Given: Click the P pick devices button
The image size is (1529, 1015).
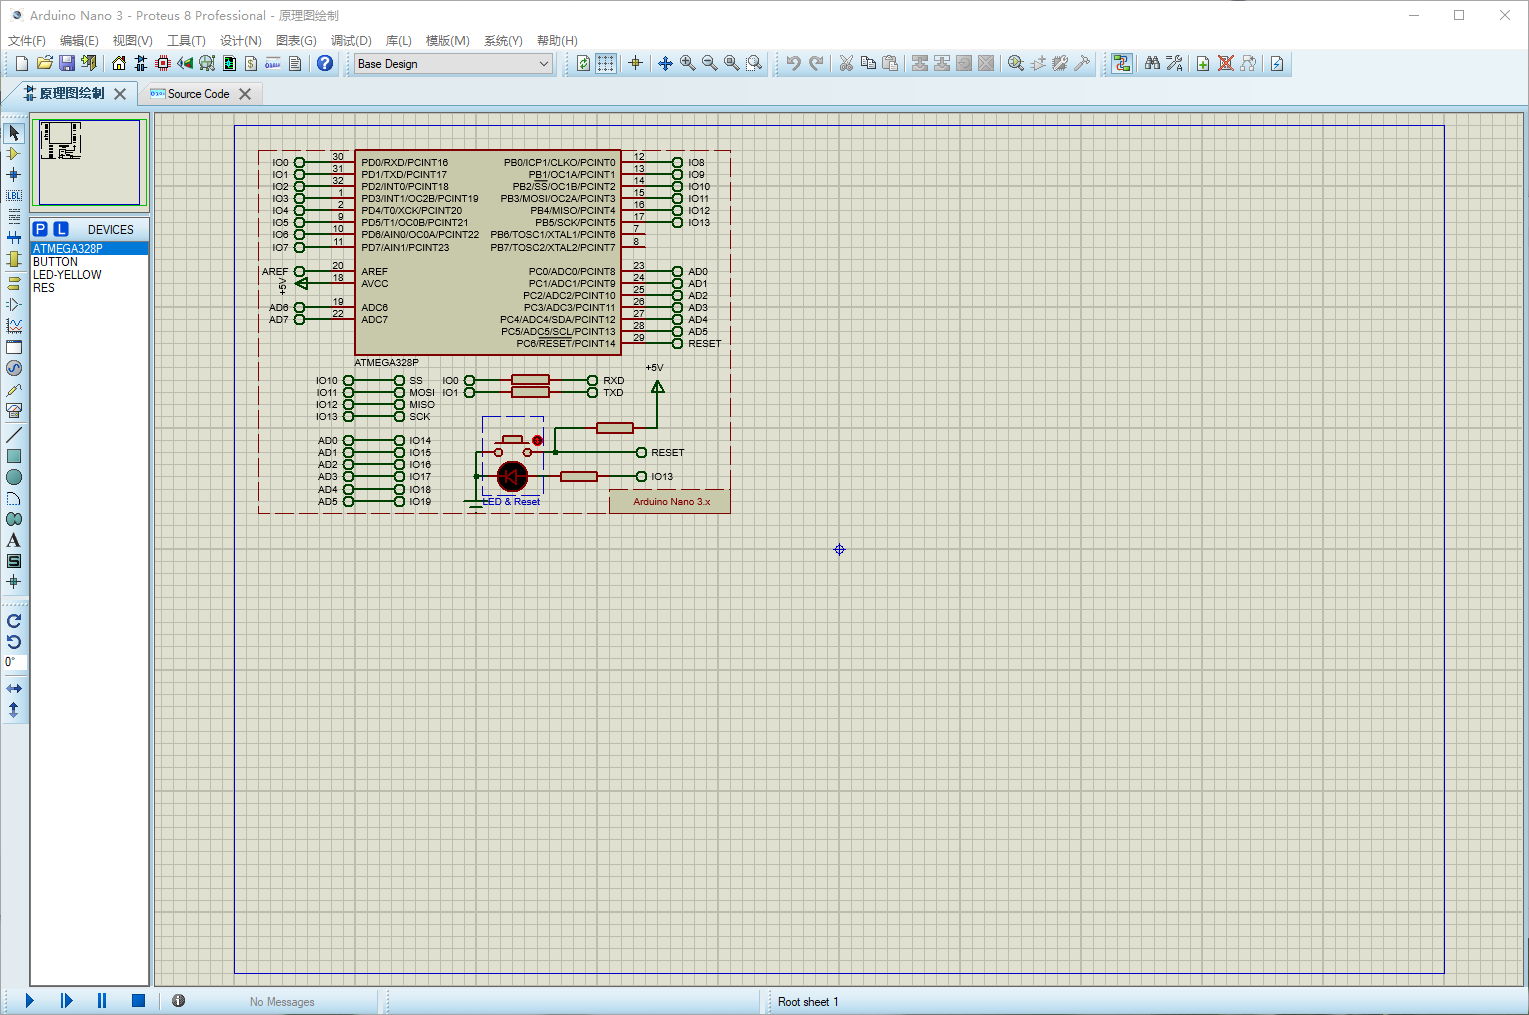Looking at the screenshot, I should 41,229.
